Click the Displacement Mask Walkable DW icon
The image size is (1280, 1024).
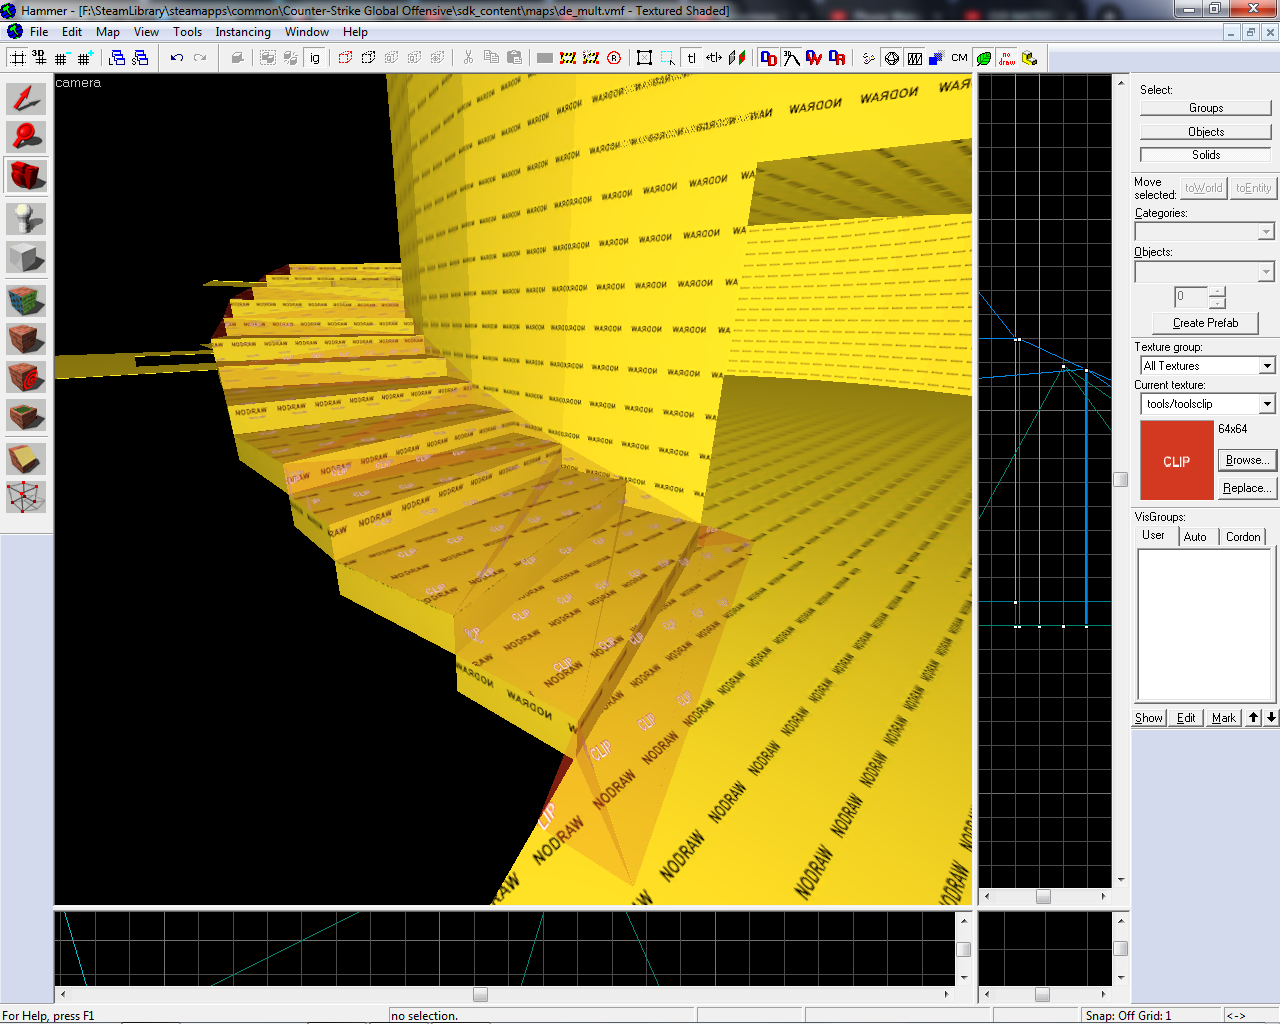tap(814, 58)
